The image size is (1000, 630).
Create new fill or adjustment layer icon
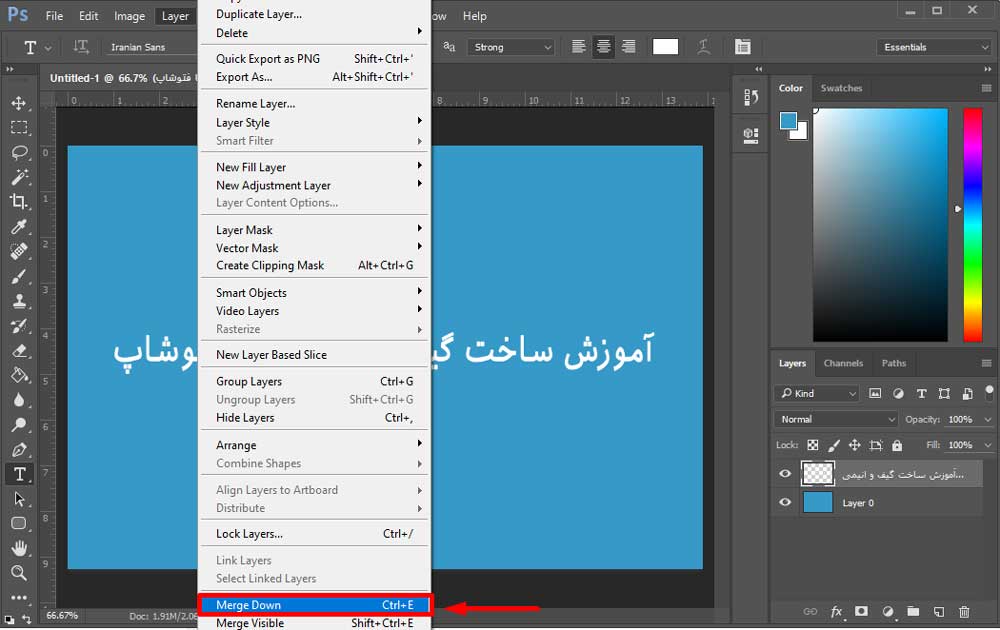pos(888,612)
